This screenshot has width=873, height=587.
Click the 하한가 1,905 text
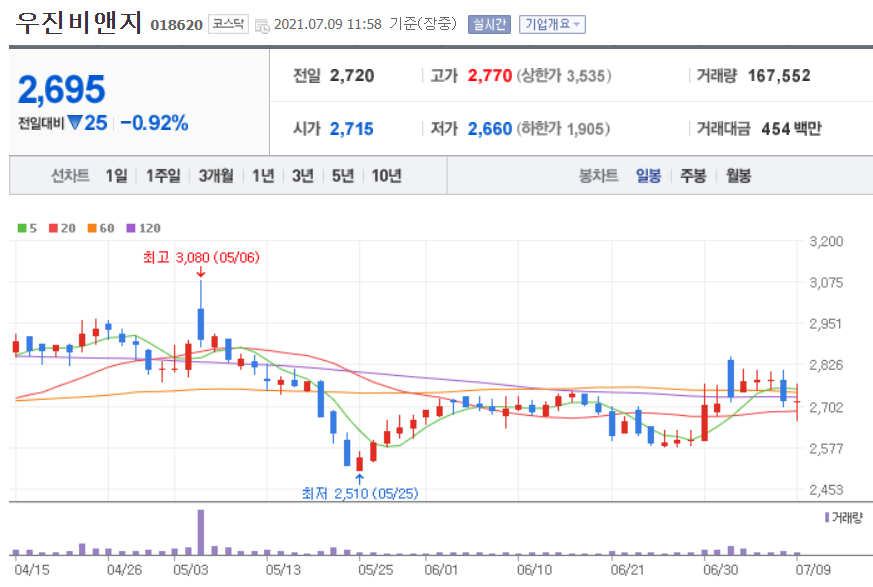[563, 129]
